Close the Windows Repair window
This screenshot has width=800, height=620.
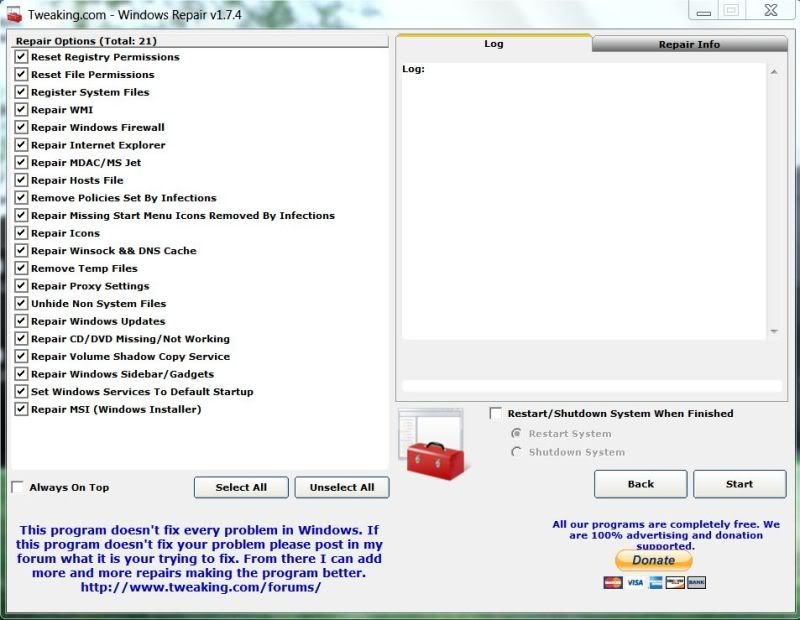(771, 10)
